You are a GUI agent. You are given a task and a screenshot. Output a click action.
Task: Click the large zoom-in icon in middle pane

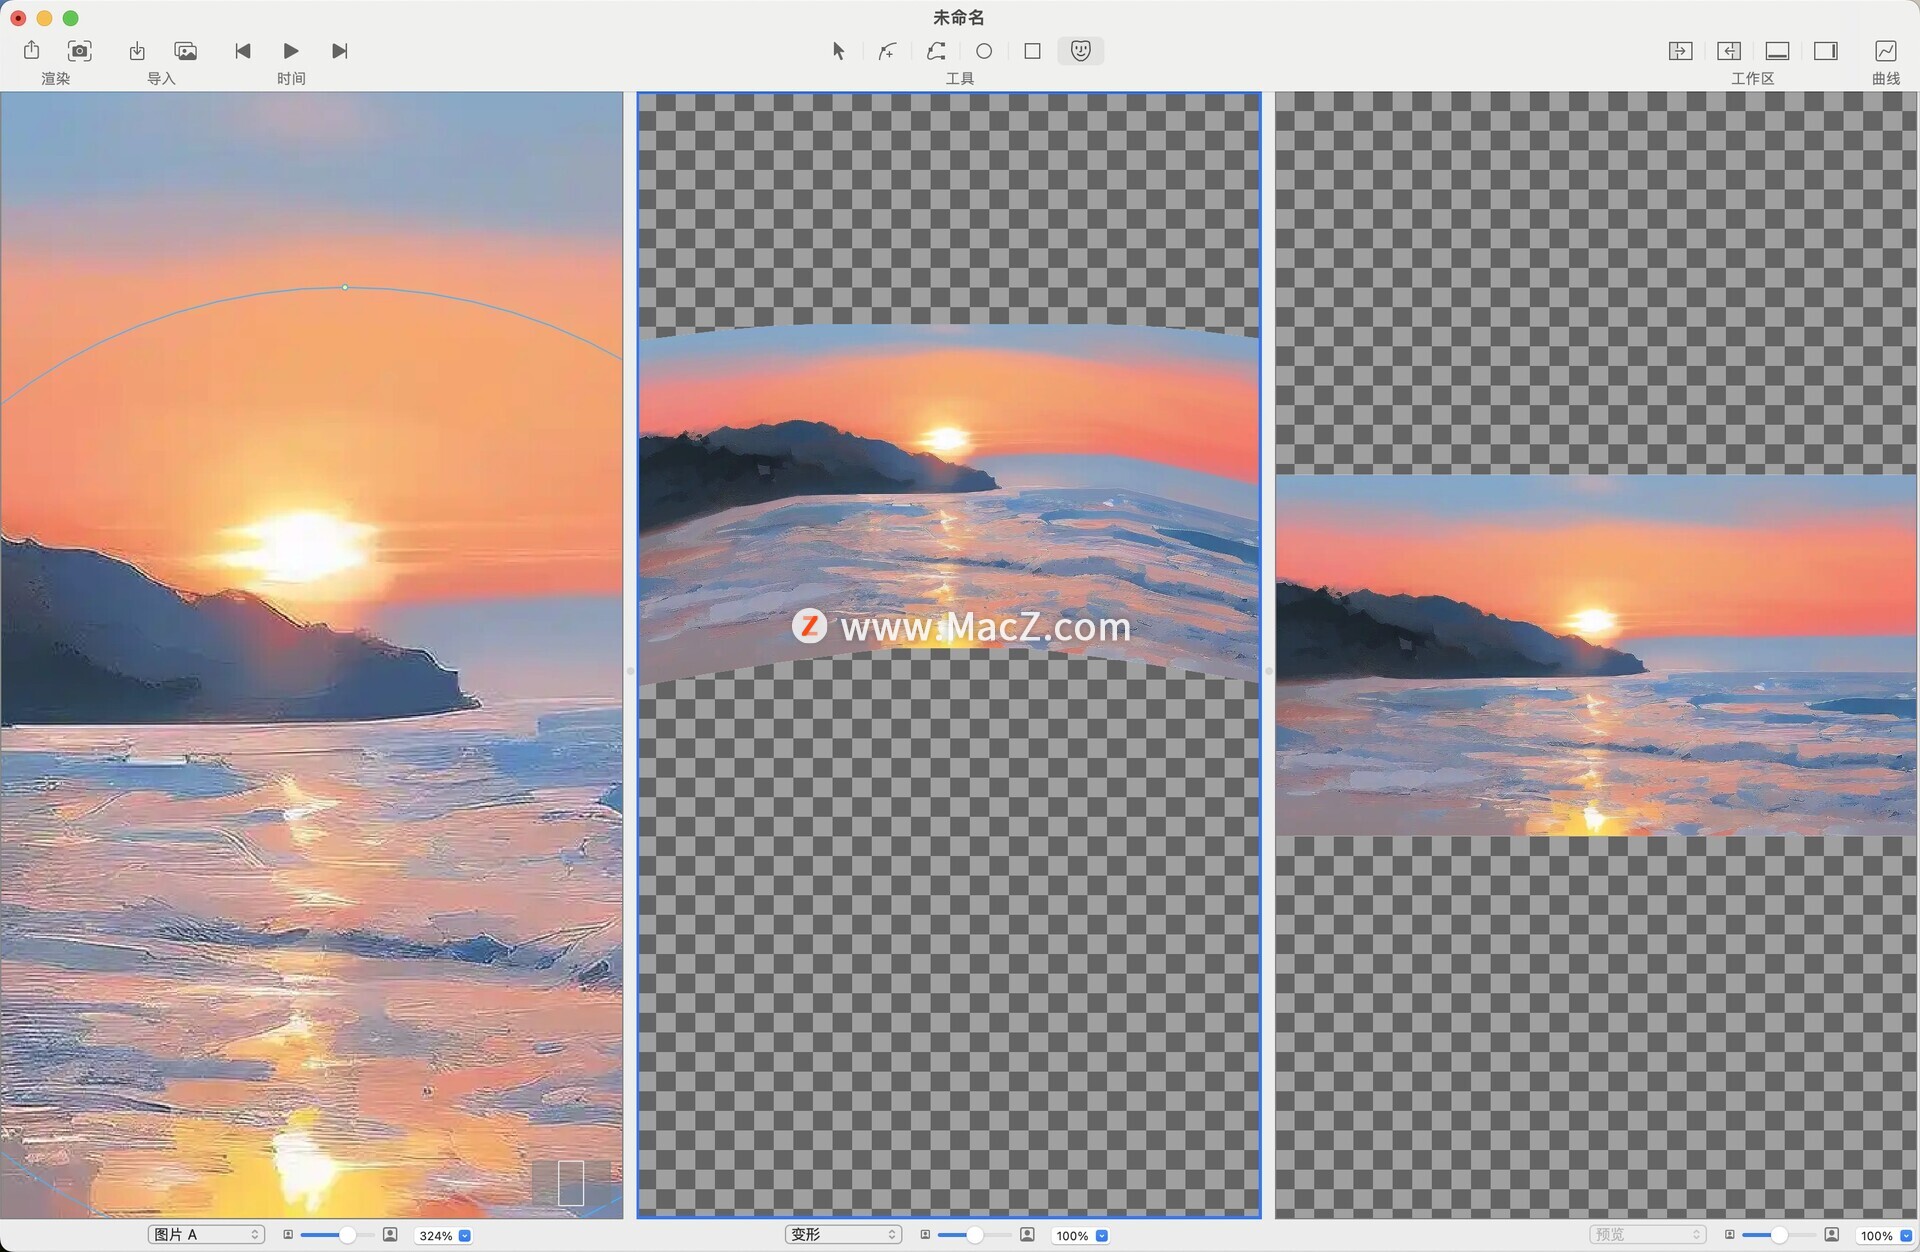point(1027,1235)
